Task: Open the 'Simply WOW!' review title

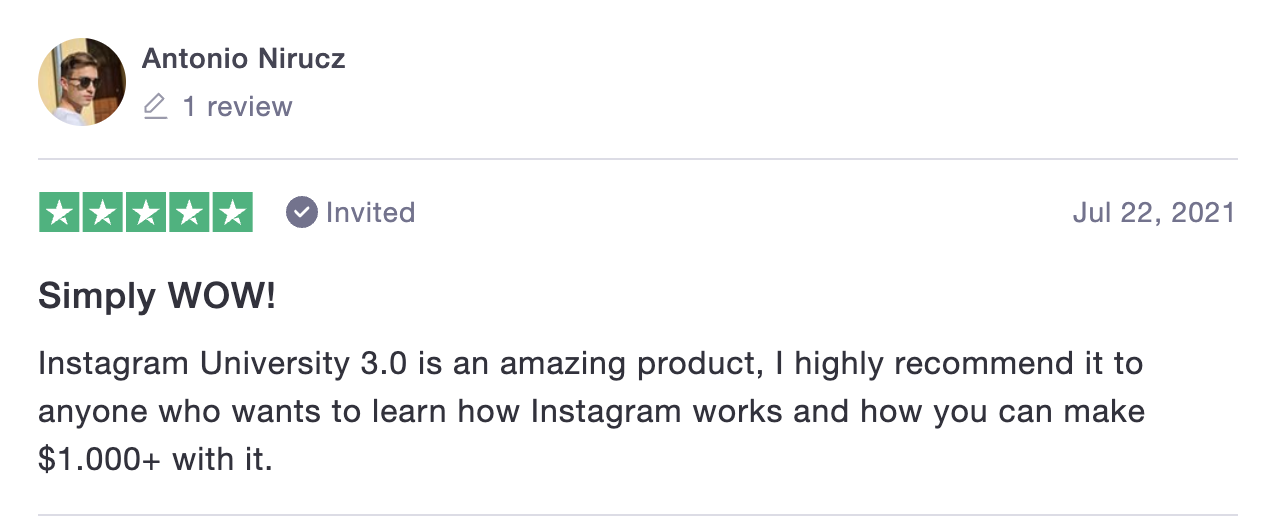Action: pyautogui.click(x=157, y=296)
